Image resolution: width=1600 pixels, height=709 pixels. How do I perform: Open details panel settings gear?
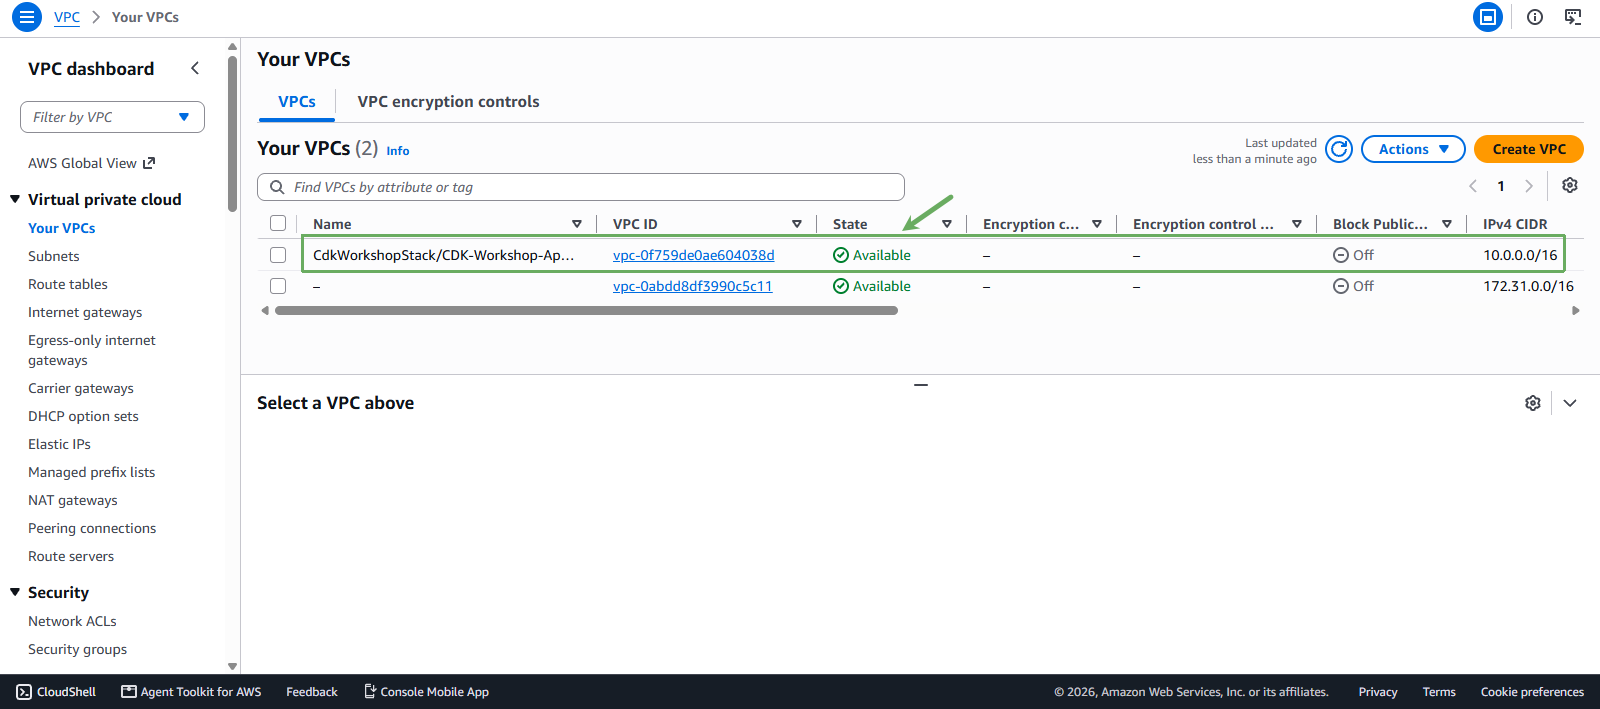(1533, 403)
